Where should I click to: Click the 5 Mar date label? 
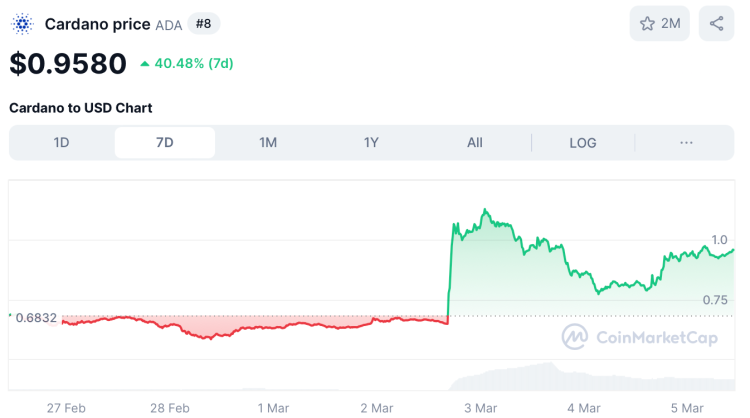(x=687, y=408)
